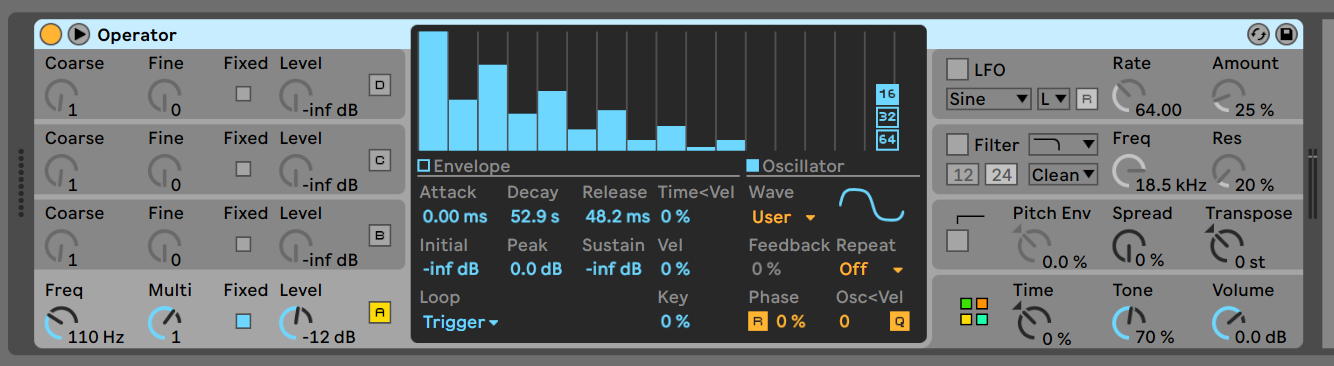This screenshot has width=1334, height=366.
Task: Click the phase retrigger R button
Action: [x=757, y=321]
